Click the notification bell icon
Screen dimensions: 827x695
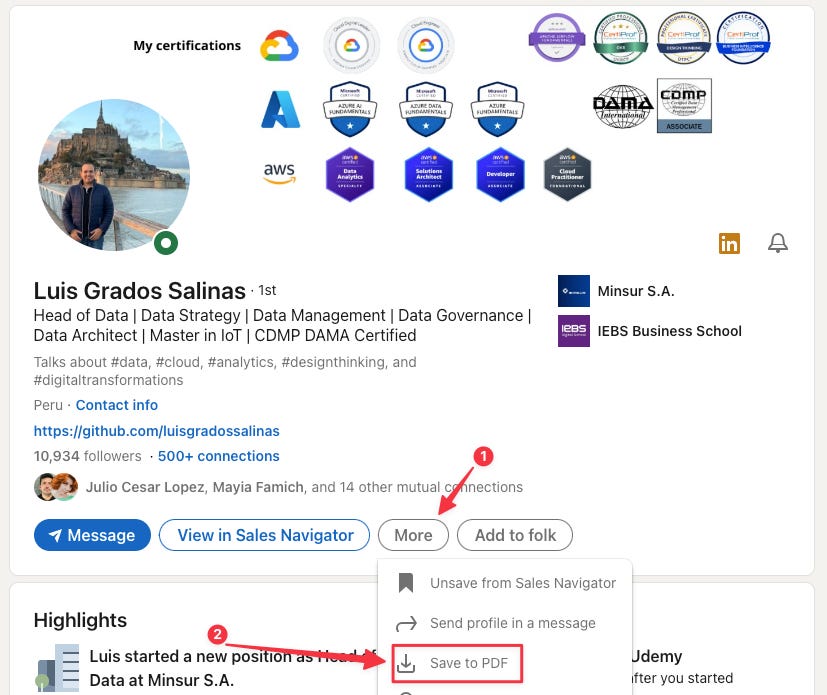coord(777,243)
